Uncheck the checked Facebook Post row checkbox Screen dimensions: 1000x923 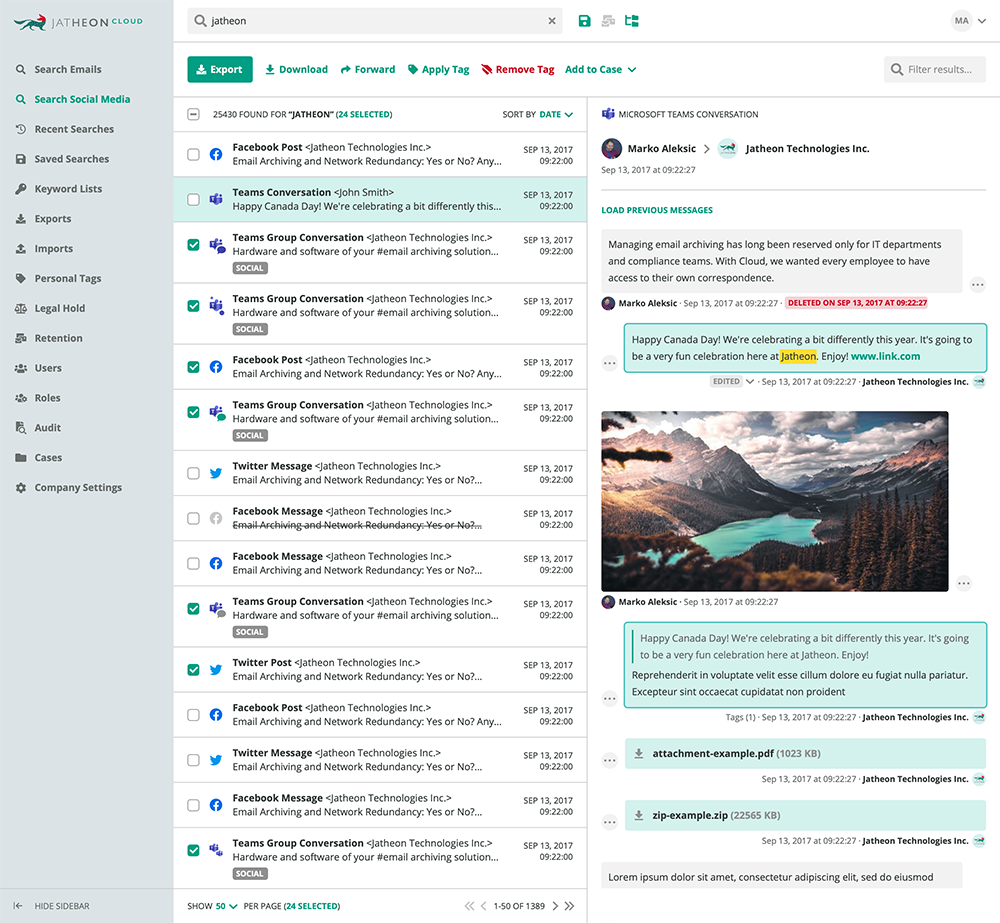193,367
